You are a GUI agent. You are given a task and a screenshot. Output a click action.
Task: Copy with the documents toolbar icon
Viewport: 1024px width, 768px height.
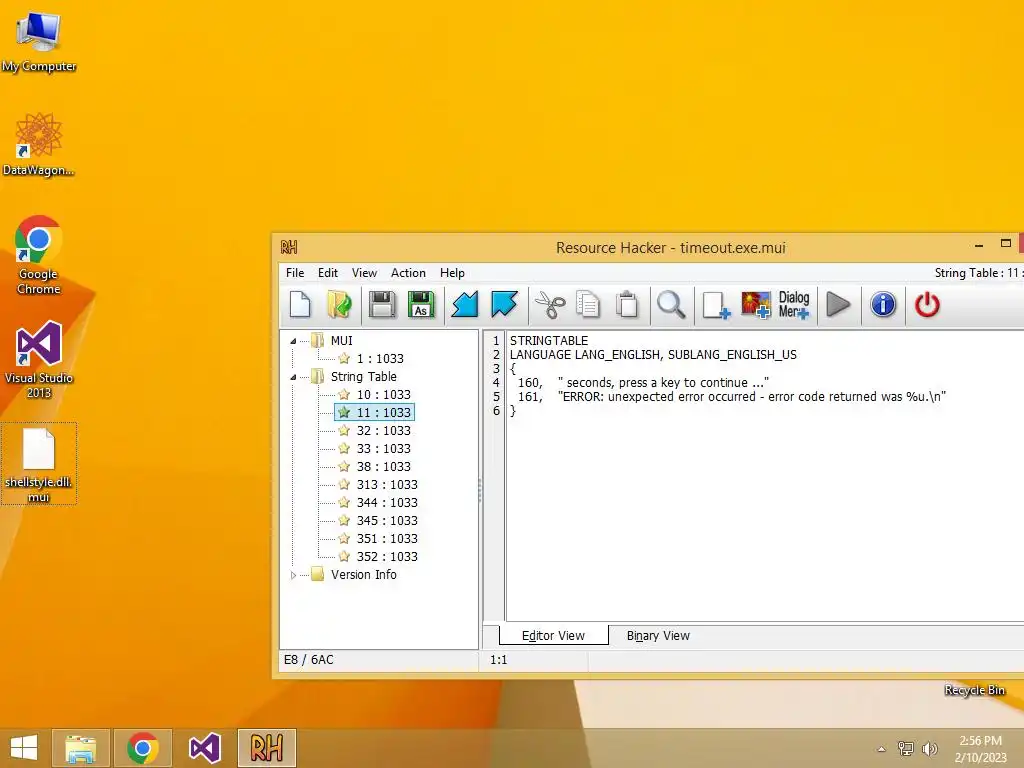click(588, 305)
